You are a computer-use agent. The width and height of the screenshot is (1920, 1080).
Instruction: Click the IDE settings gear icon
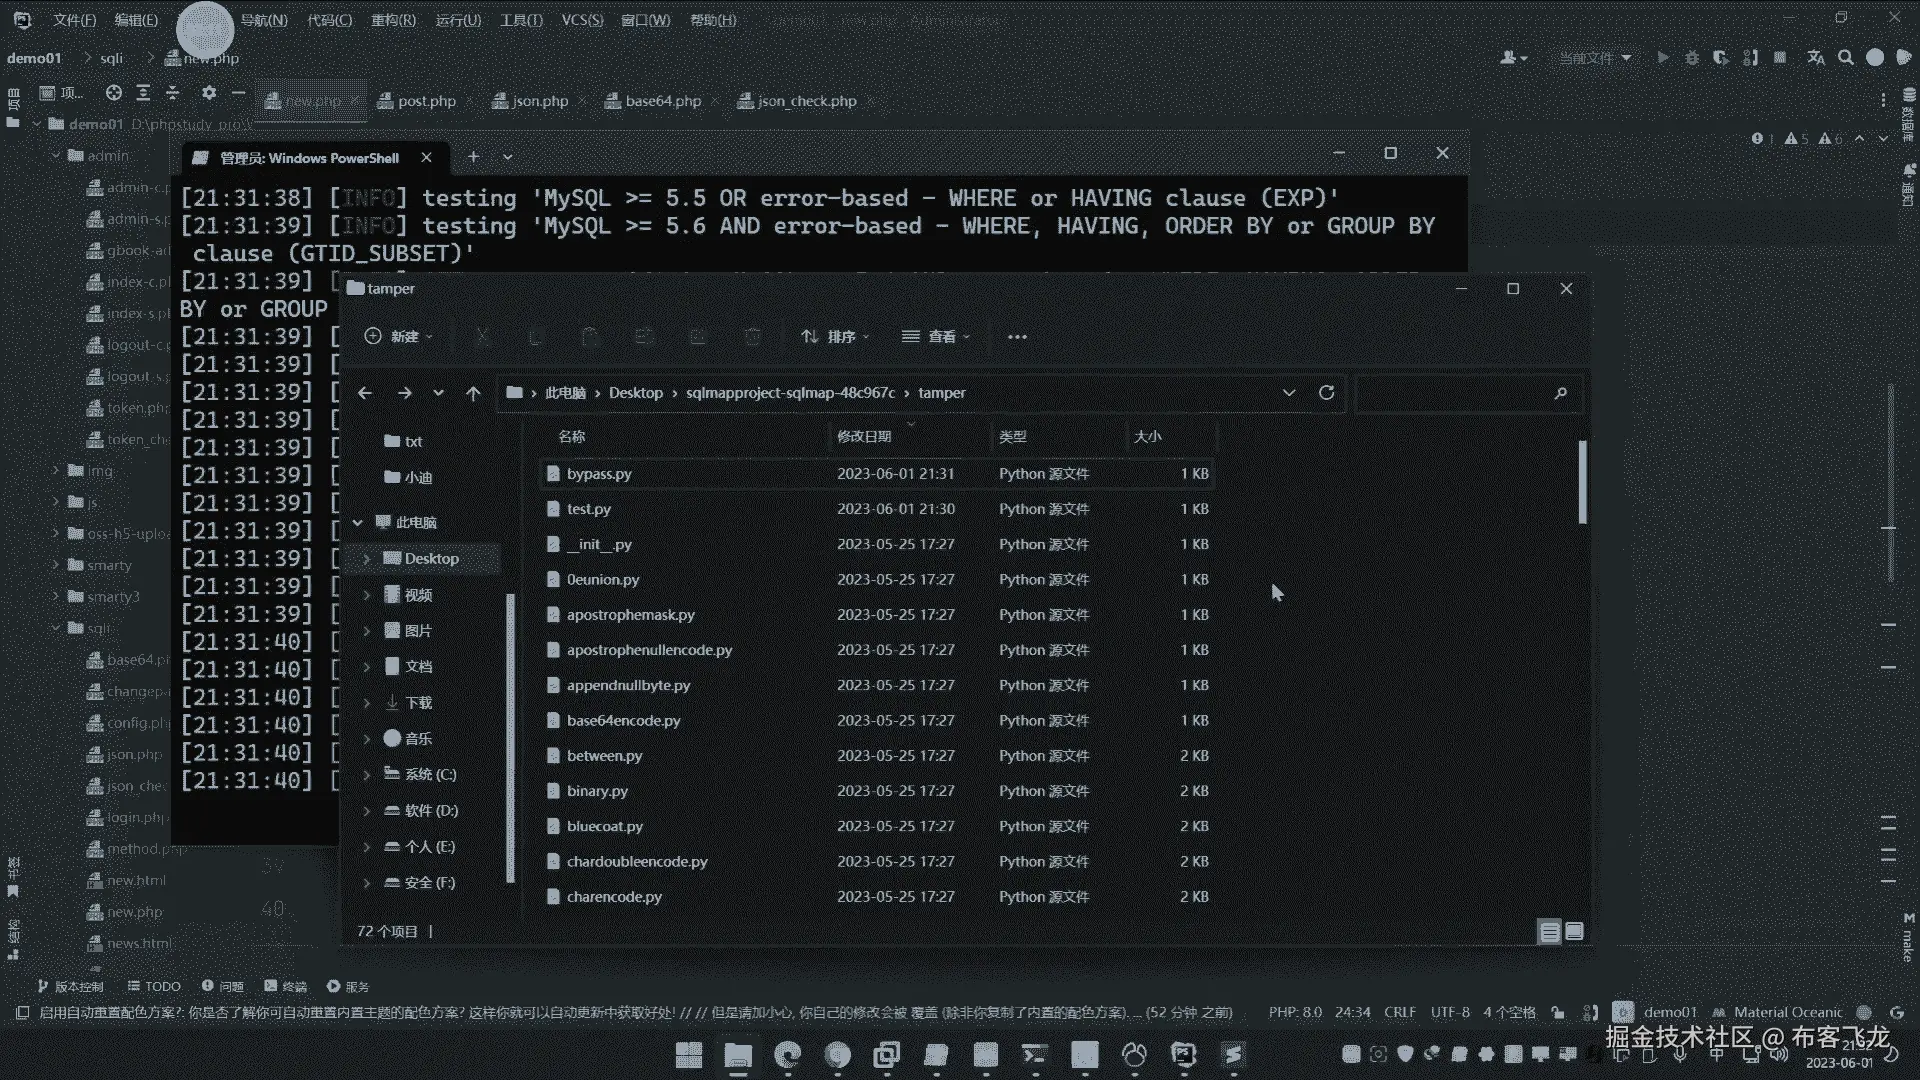coord(208,93)
